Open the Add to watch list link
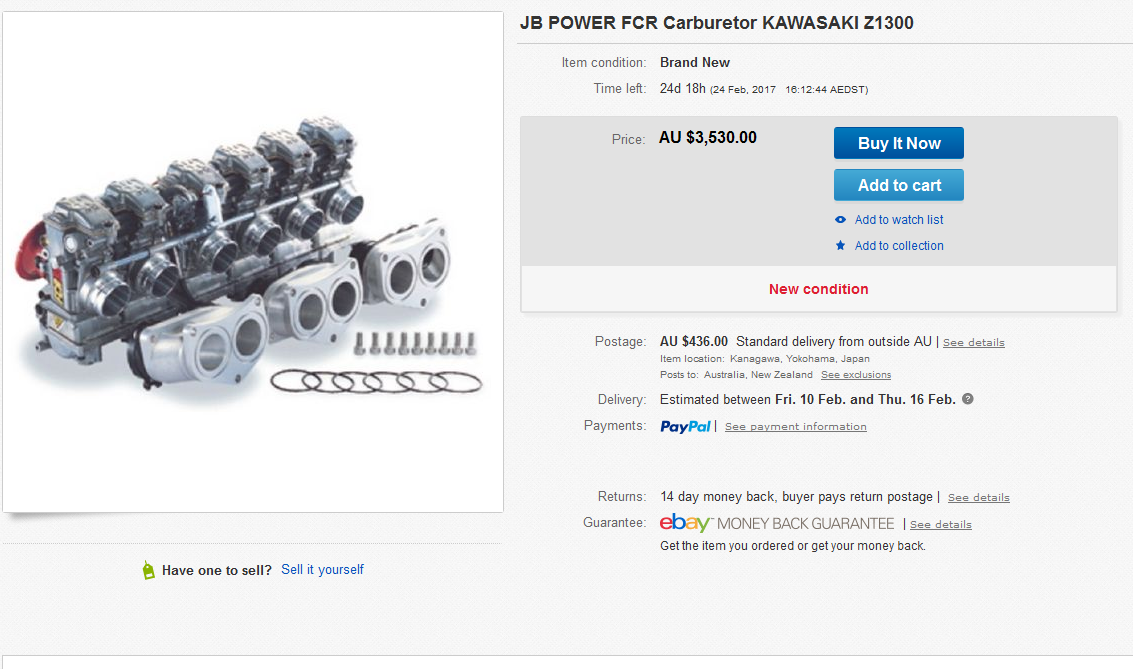This screenshot has width=1133, height=669. click(x=899, y=220)
